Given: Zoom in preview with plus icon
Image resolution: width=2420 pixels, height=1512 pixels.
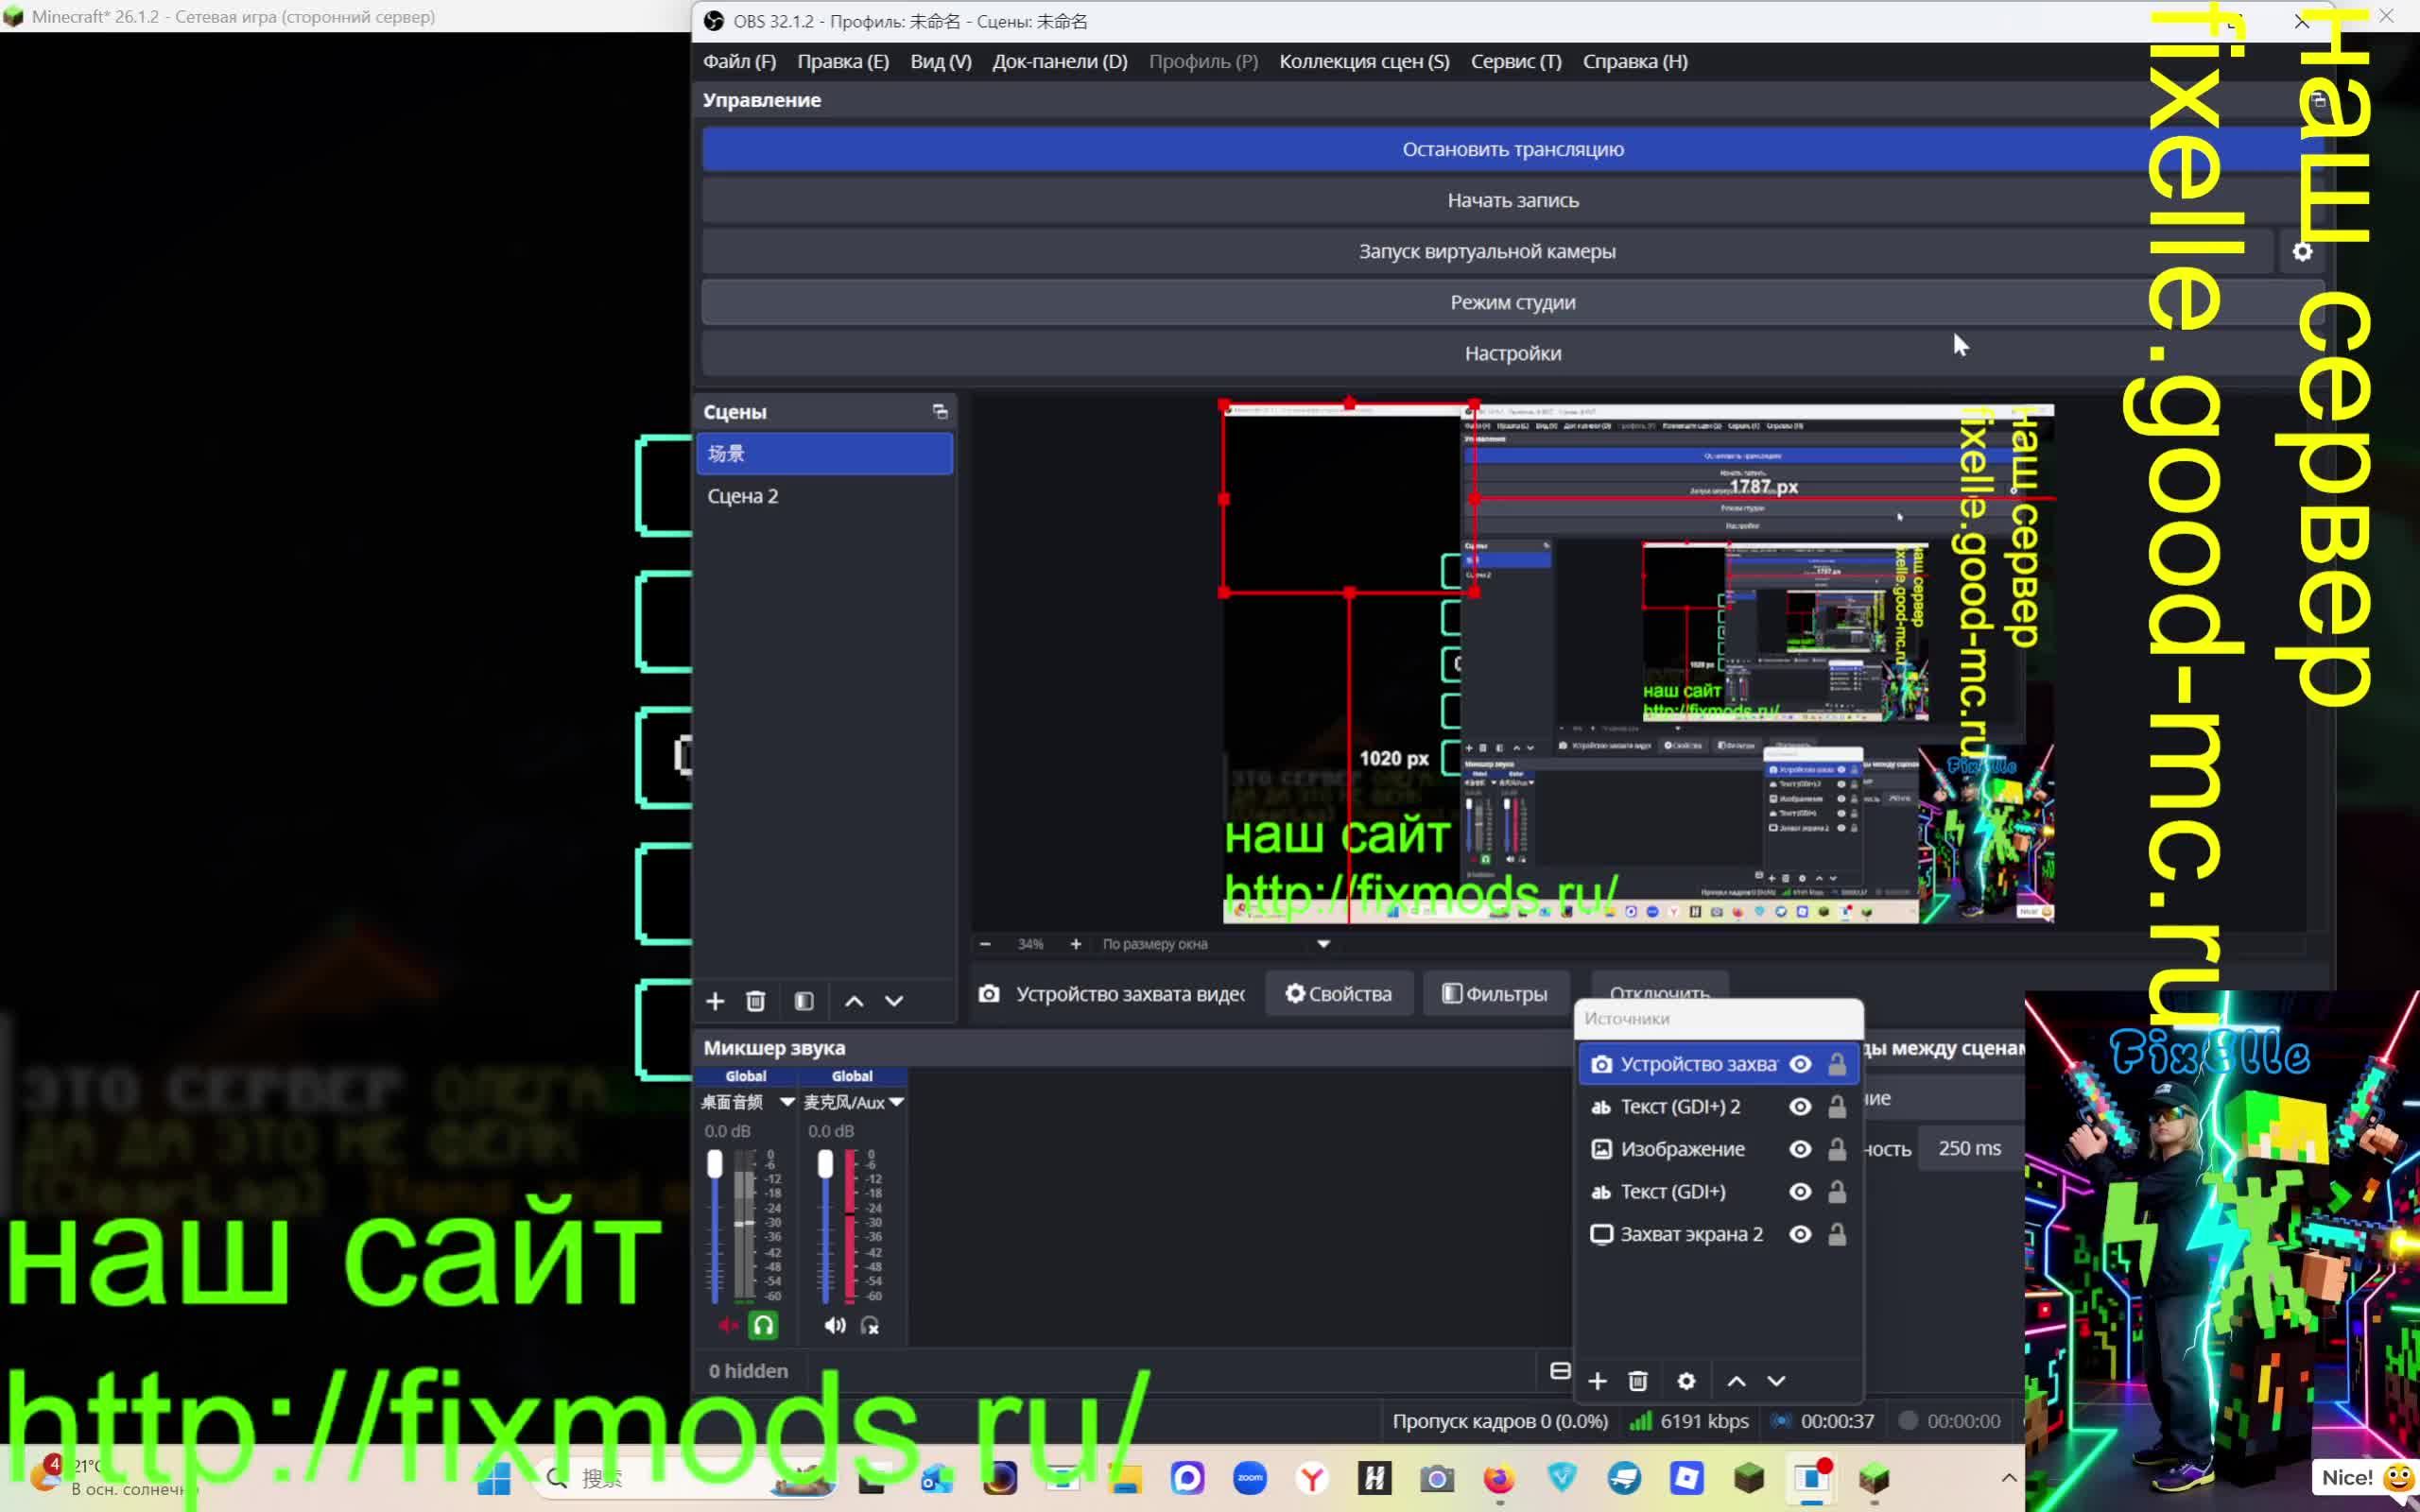Looking at the screenshot, I should click(x=1075, y=944).
